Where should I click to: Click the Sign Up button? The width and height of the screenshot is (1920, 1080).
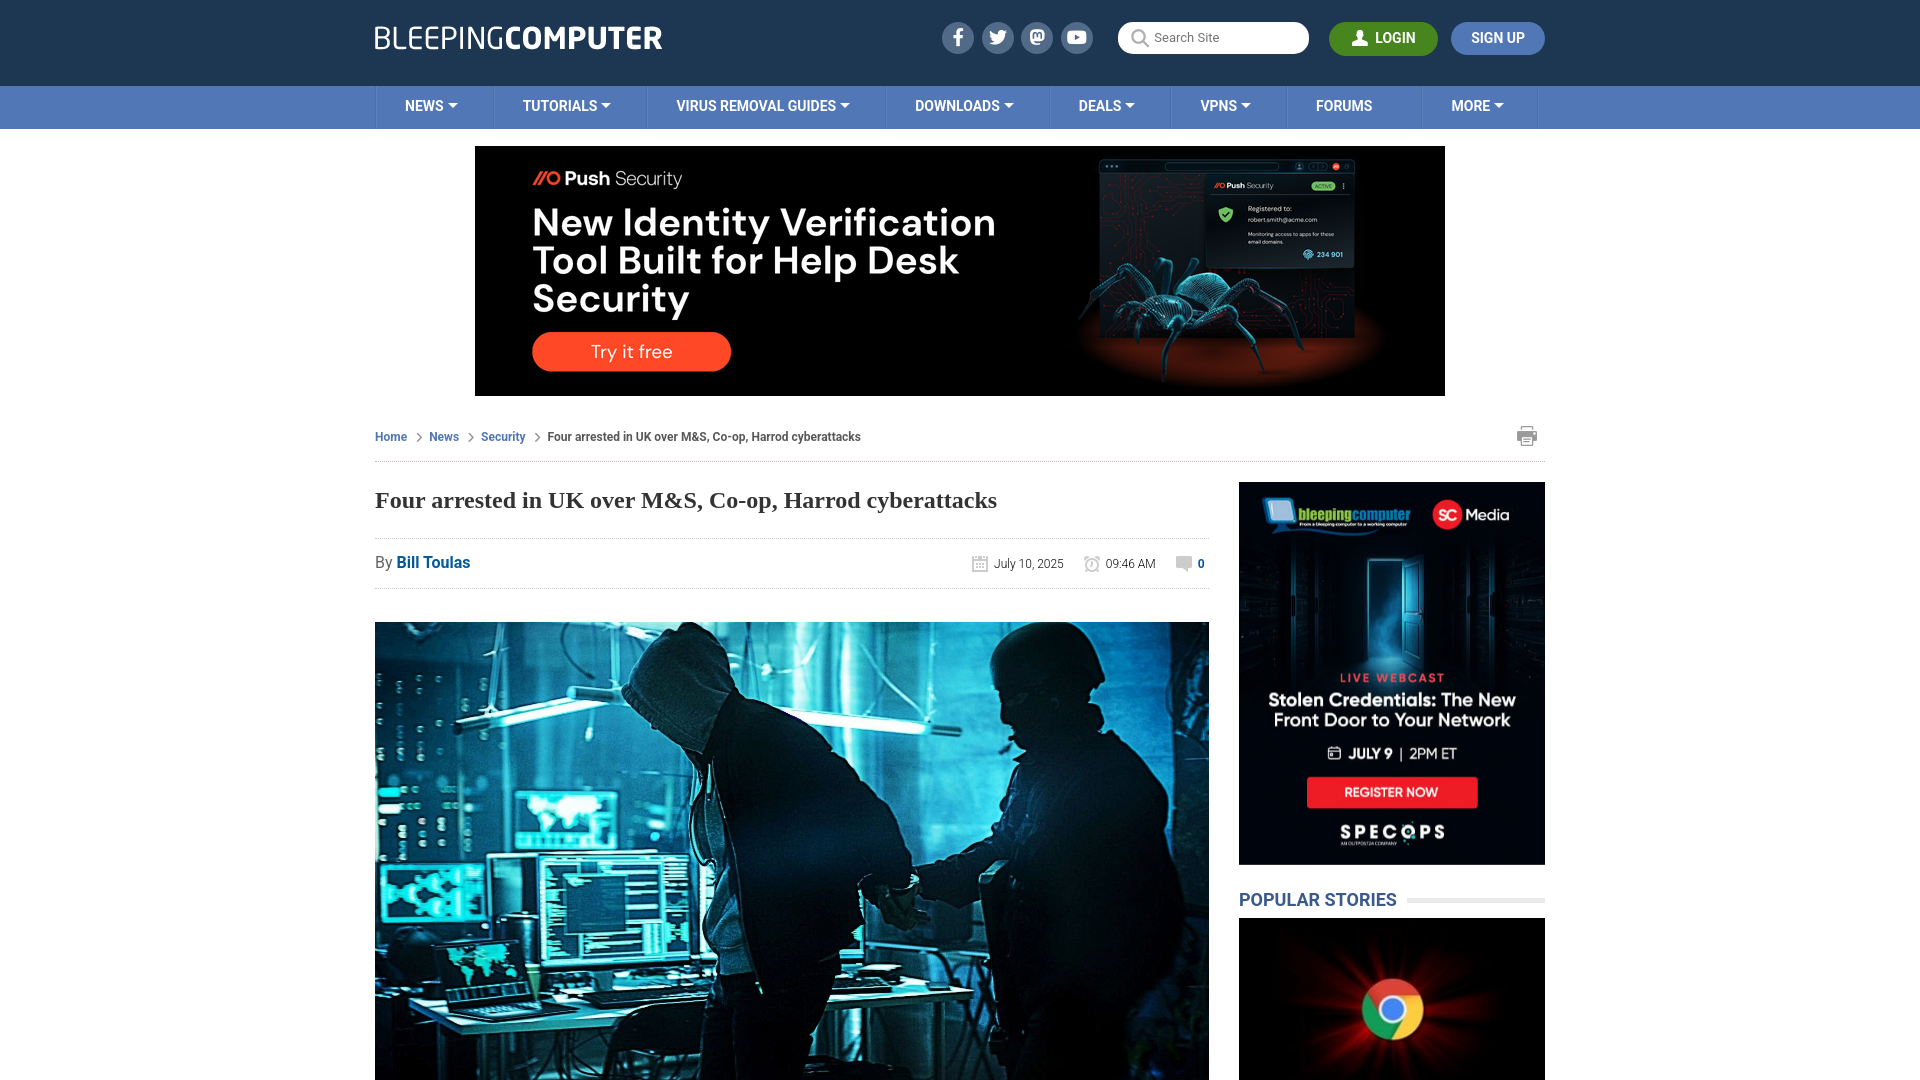[x=1497, y=38]
